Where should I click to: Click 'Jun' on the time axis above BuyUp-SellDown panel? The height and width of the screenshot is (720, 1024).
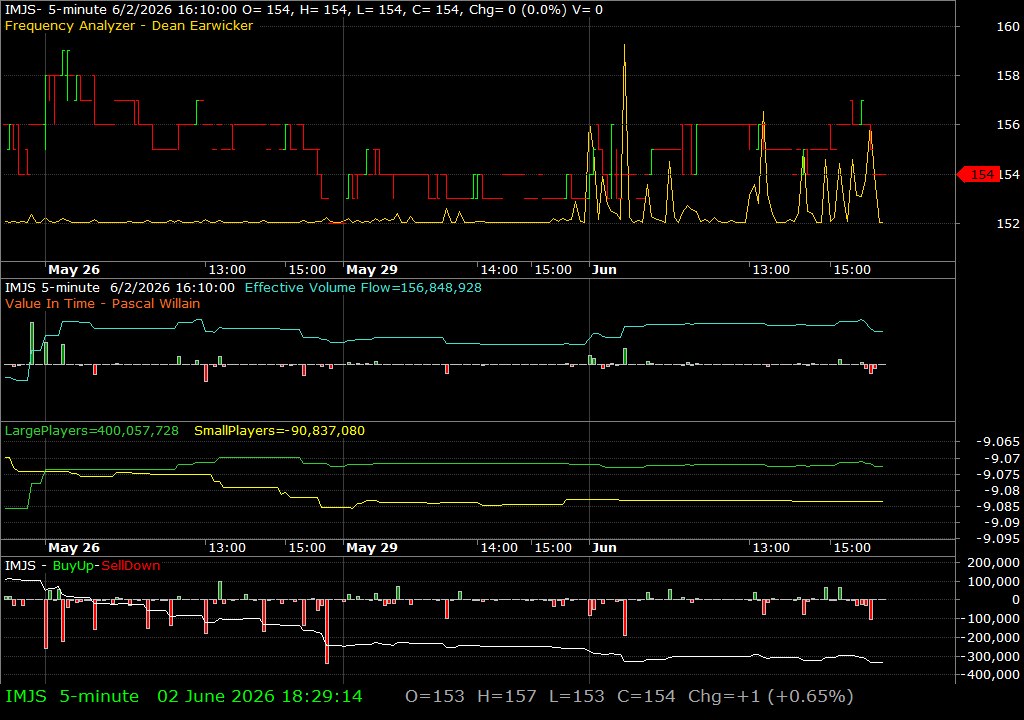[604, 548]
